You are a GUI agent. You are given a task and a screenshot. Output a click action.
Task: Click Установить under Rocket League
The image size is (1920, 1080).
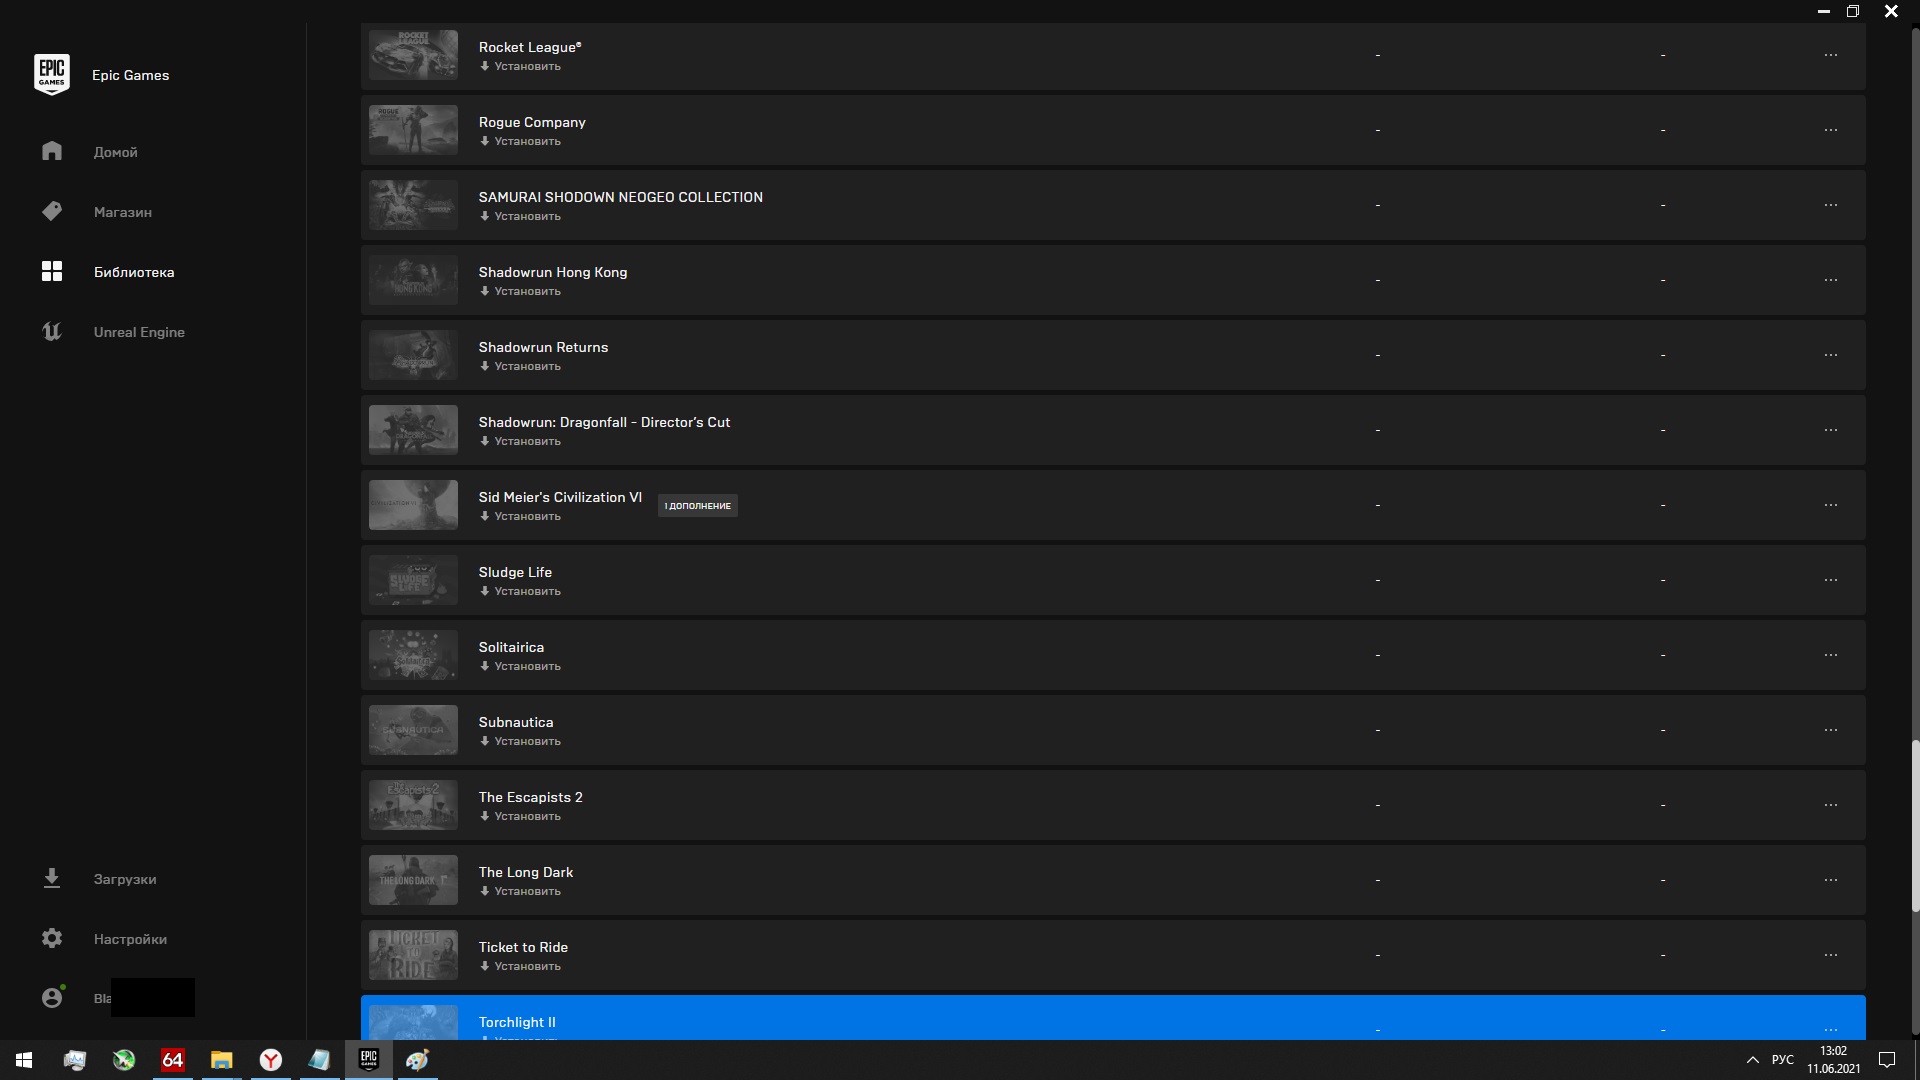tap(520, 67)
